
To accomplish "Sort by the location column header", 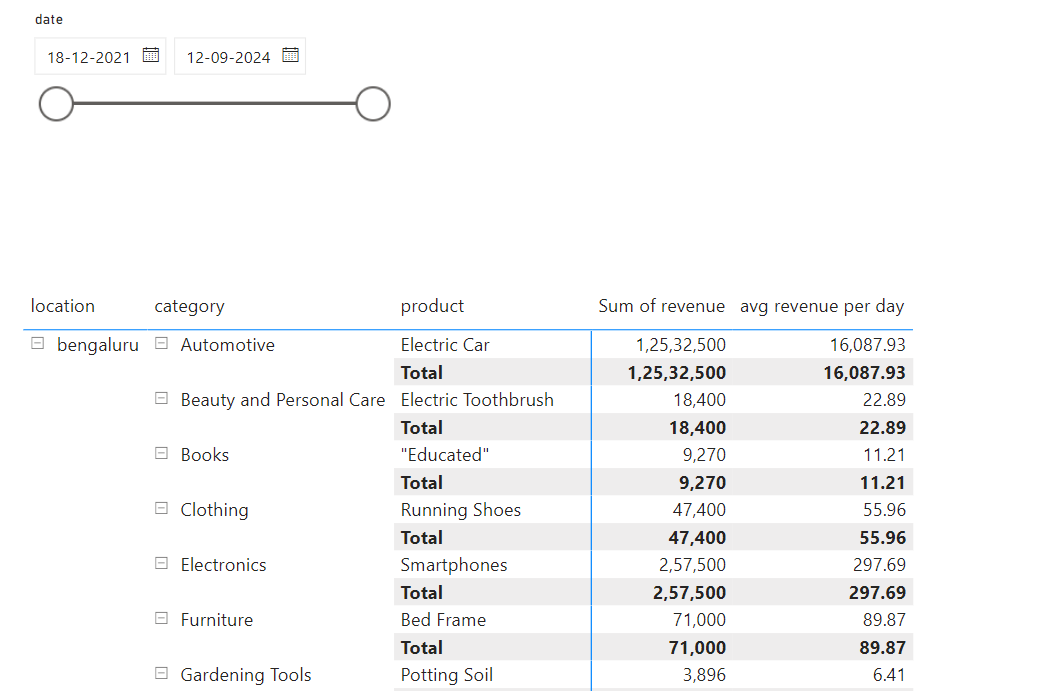I will (x=62, y=306).
